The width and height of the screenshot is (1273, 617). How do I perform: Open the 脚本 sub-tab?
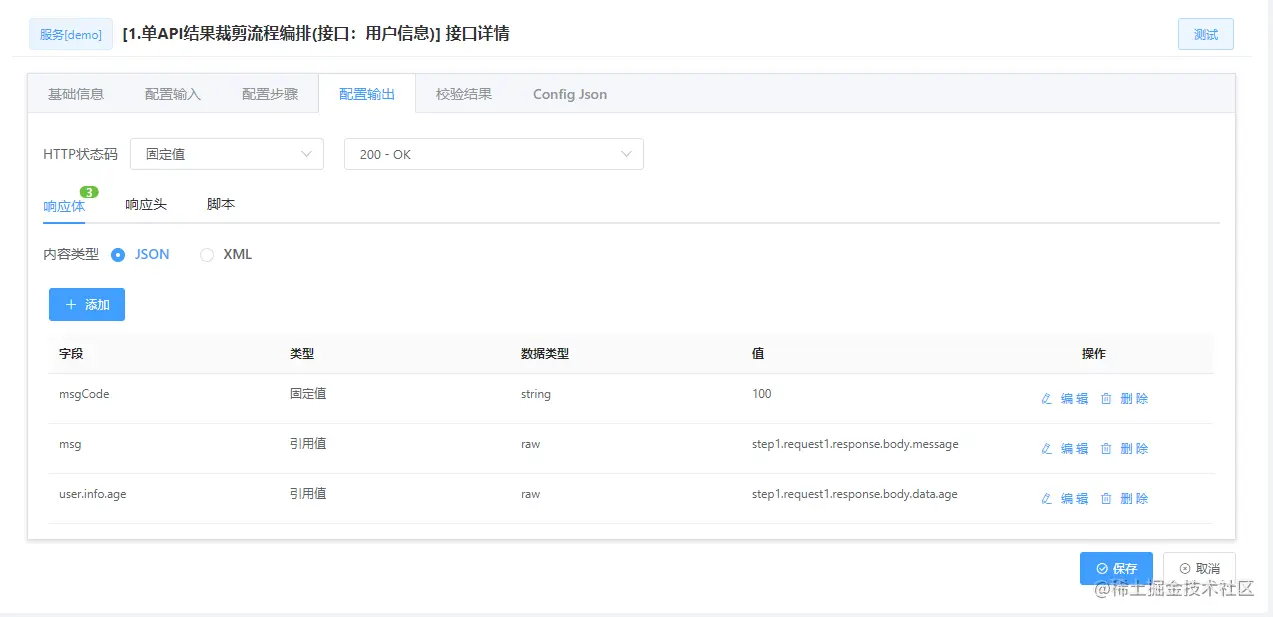pyautogui.click(x=221, y=204)
